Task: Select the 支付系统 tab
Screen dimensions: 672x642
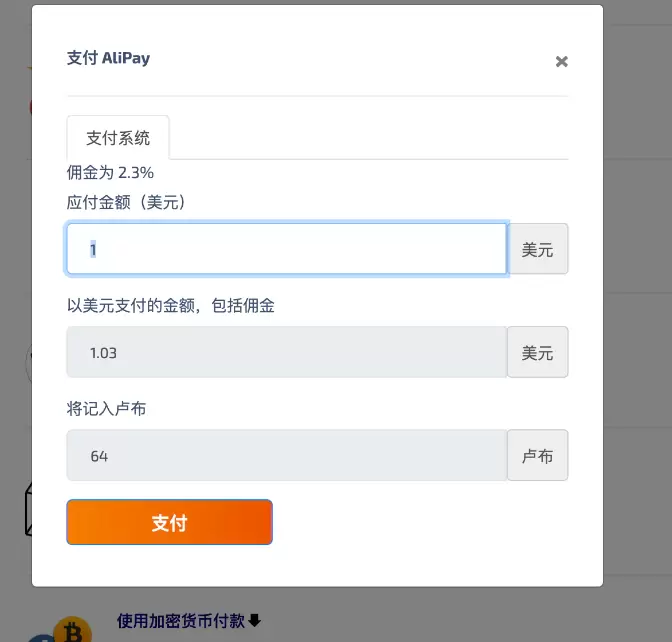Action: (x=118, y=138)
